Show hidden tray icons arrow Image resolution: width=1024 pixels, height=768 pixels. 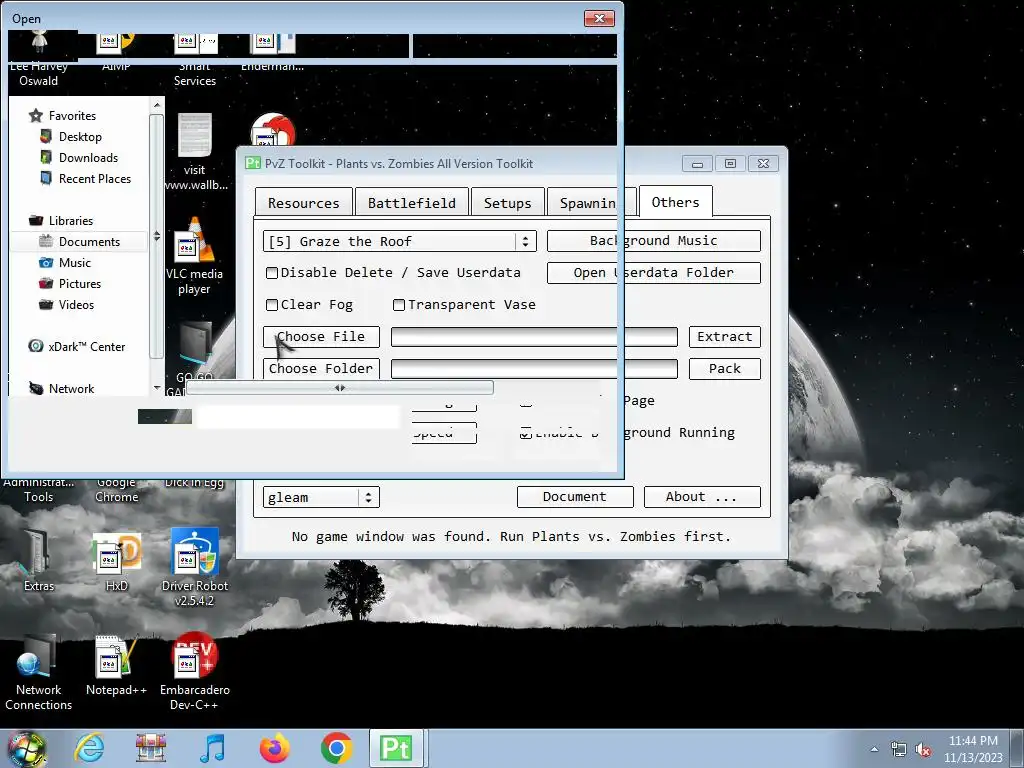click(x=874, y=750)
